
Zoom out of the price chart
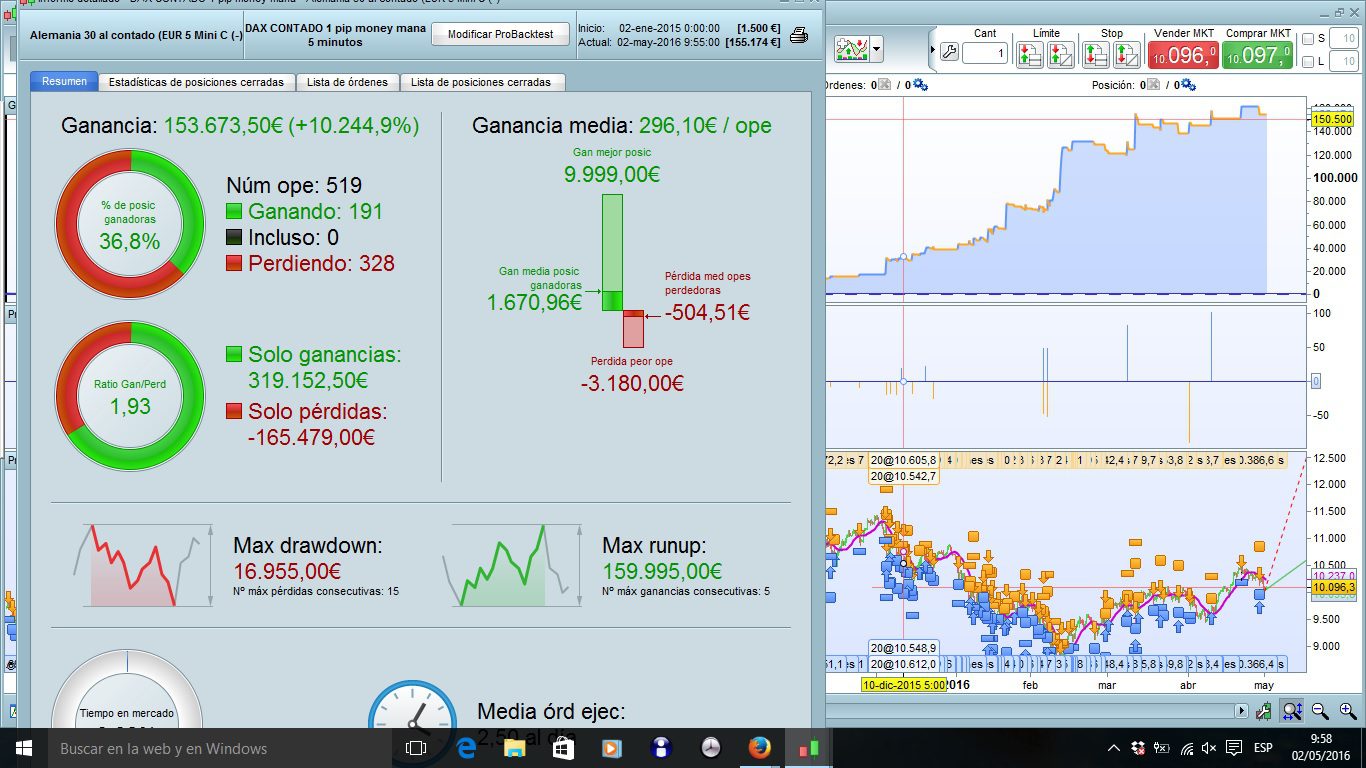(1320, 711)
